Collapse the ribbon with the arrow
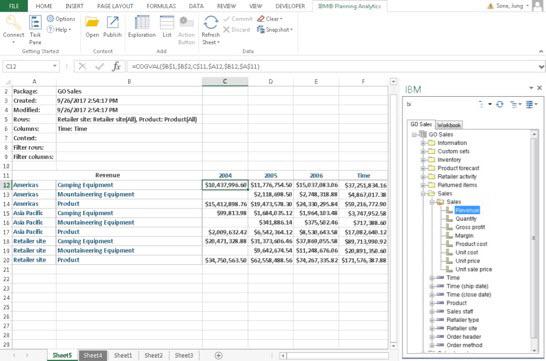The image size is (546, 361). (541, 52)
